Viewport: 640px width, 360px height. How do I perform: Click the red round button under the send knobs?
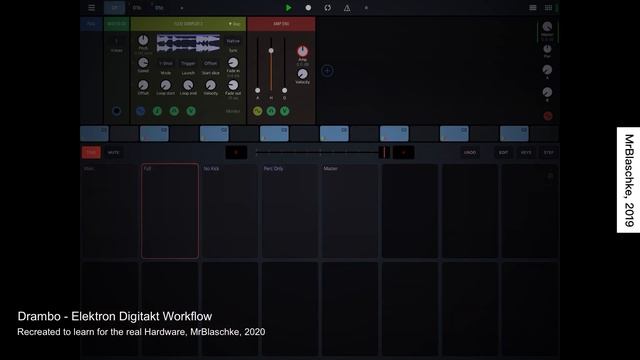[548, 116]
